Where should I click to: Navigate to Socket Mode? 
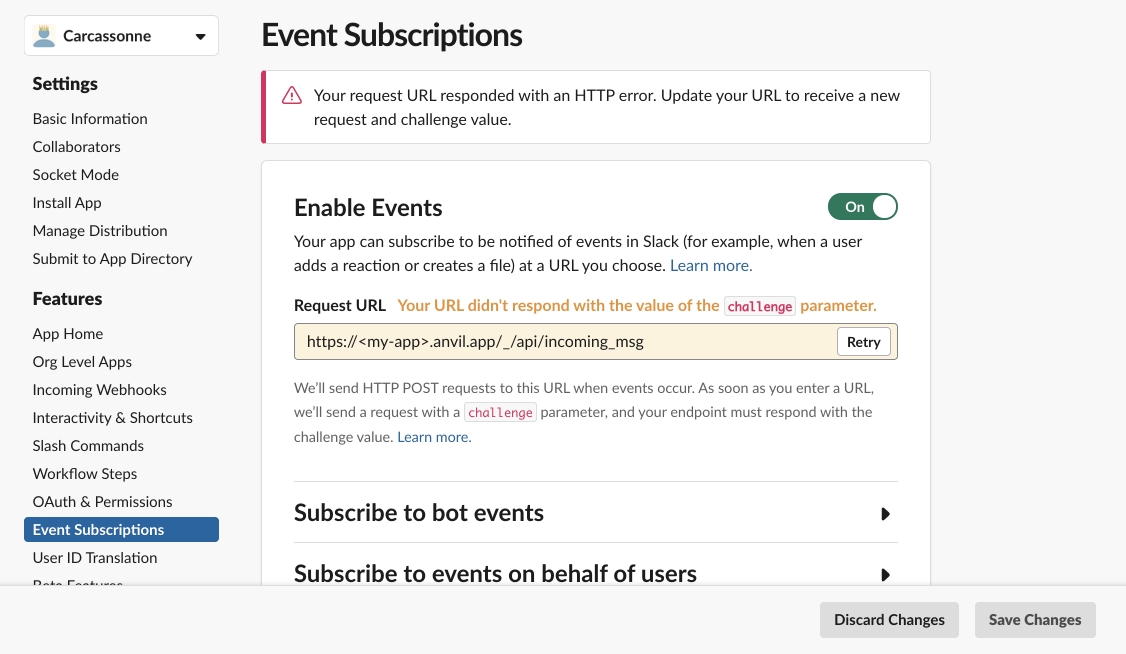click(75, 175)
